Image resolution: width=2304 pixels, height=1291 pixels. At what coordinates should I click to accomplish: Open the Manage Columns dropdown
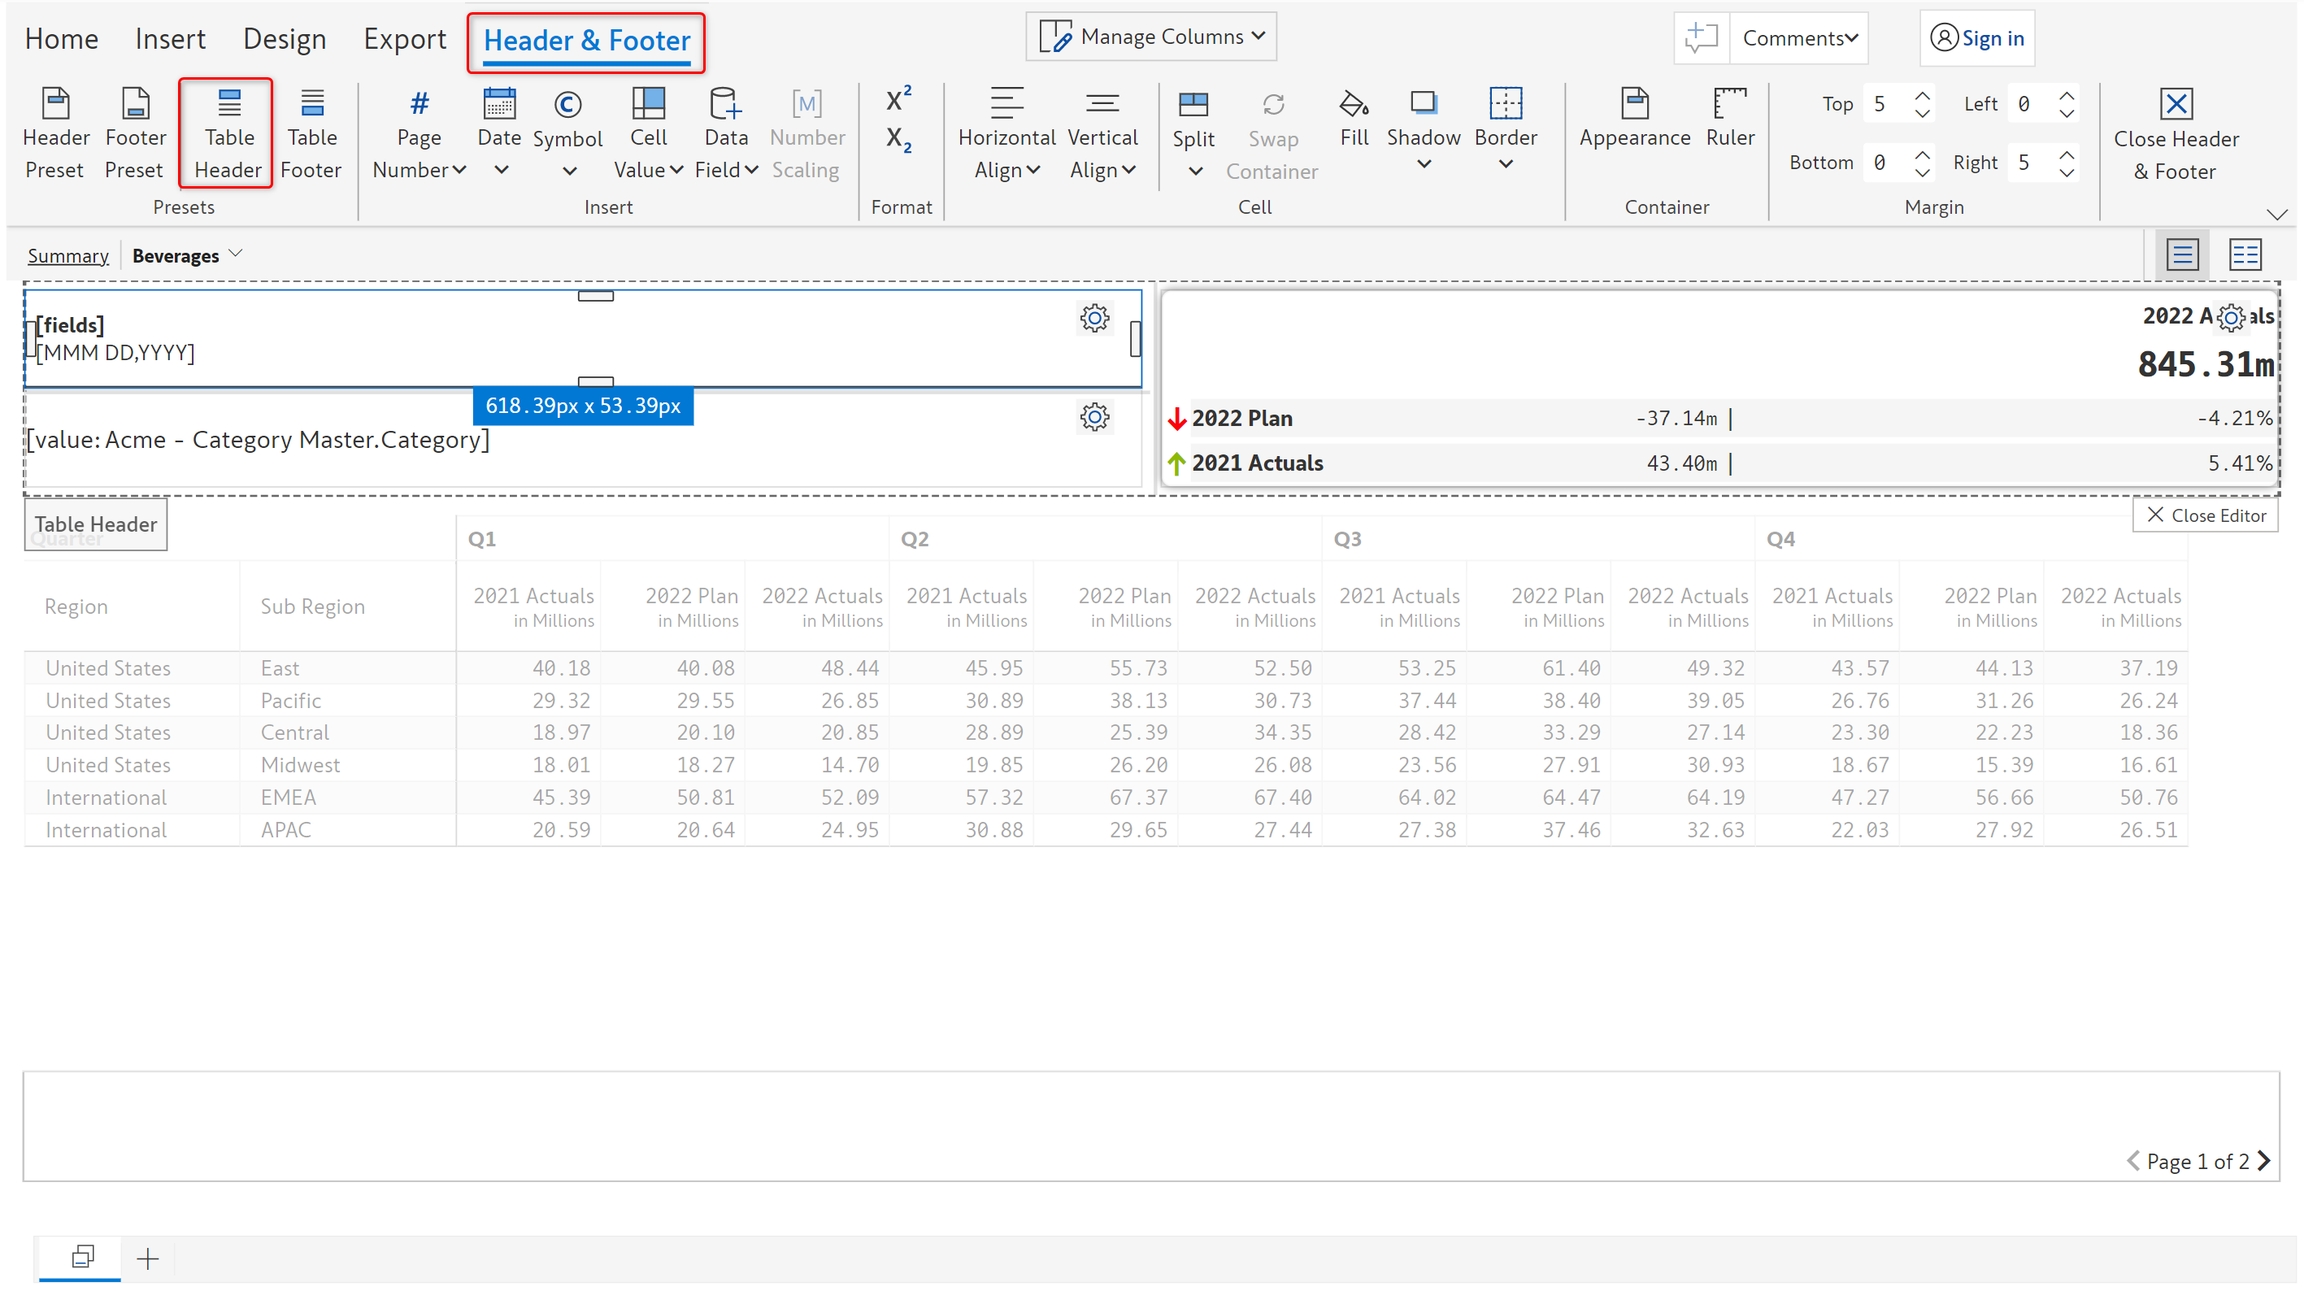click(1151, 37)
